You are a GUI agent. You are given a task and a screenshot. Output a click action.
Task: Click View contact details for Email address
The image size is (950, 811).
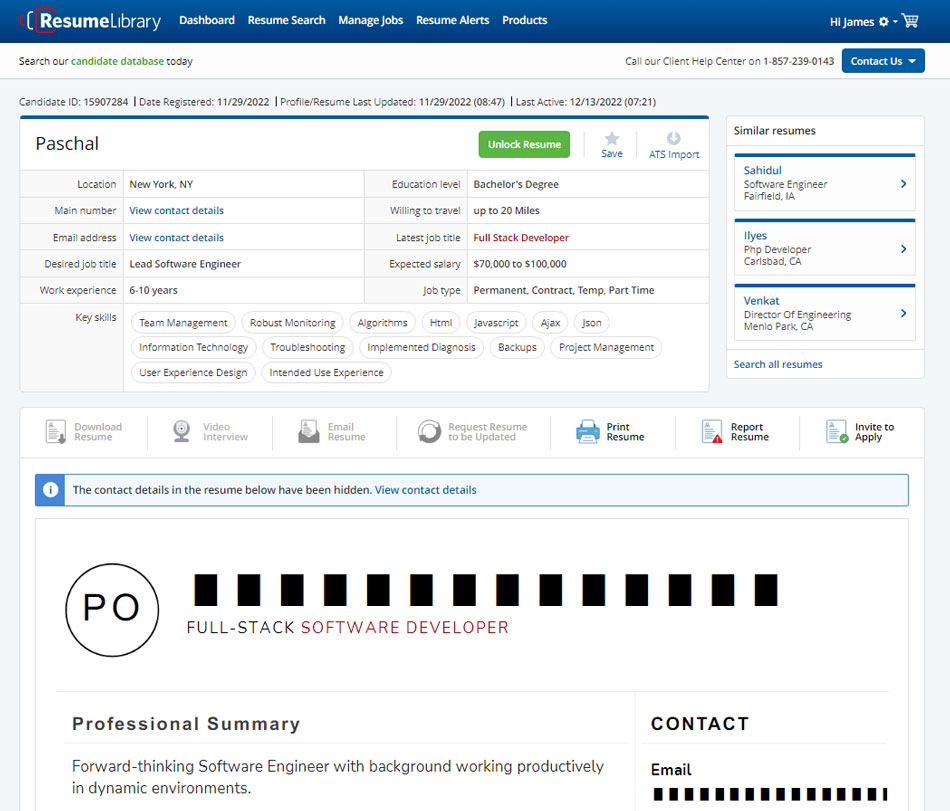click(x=176, y=238)
